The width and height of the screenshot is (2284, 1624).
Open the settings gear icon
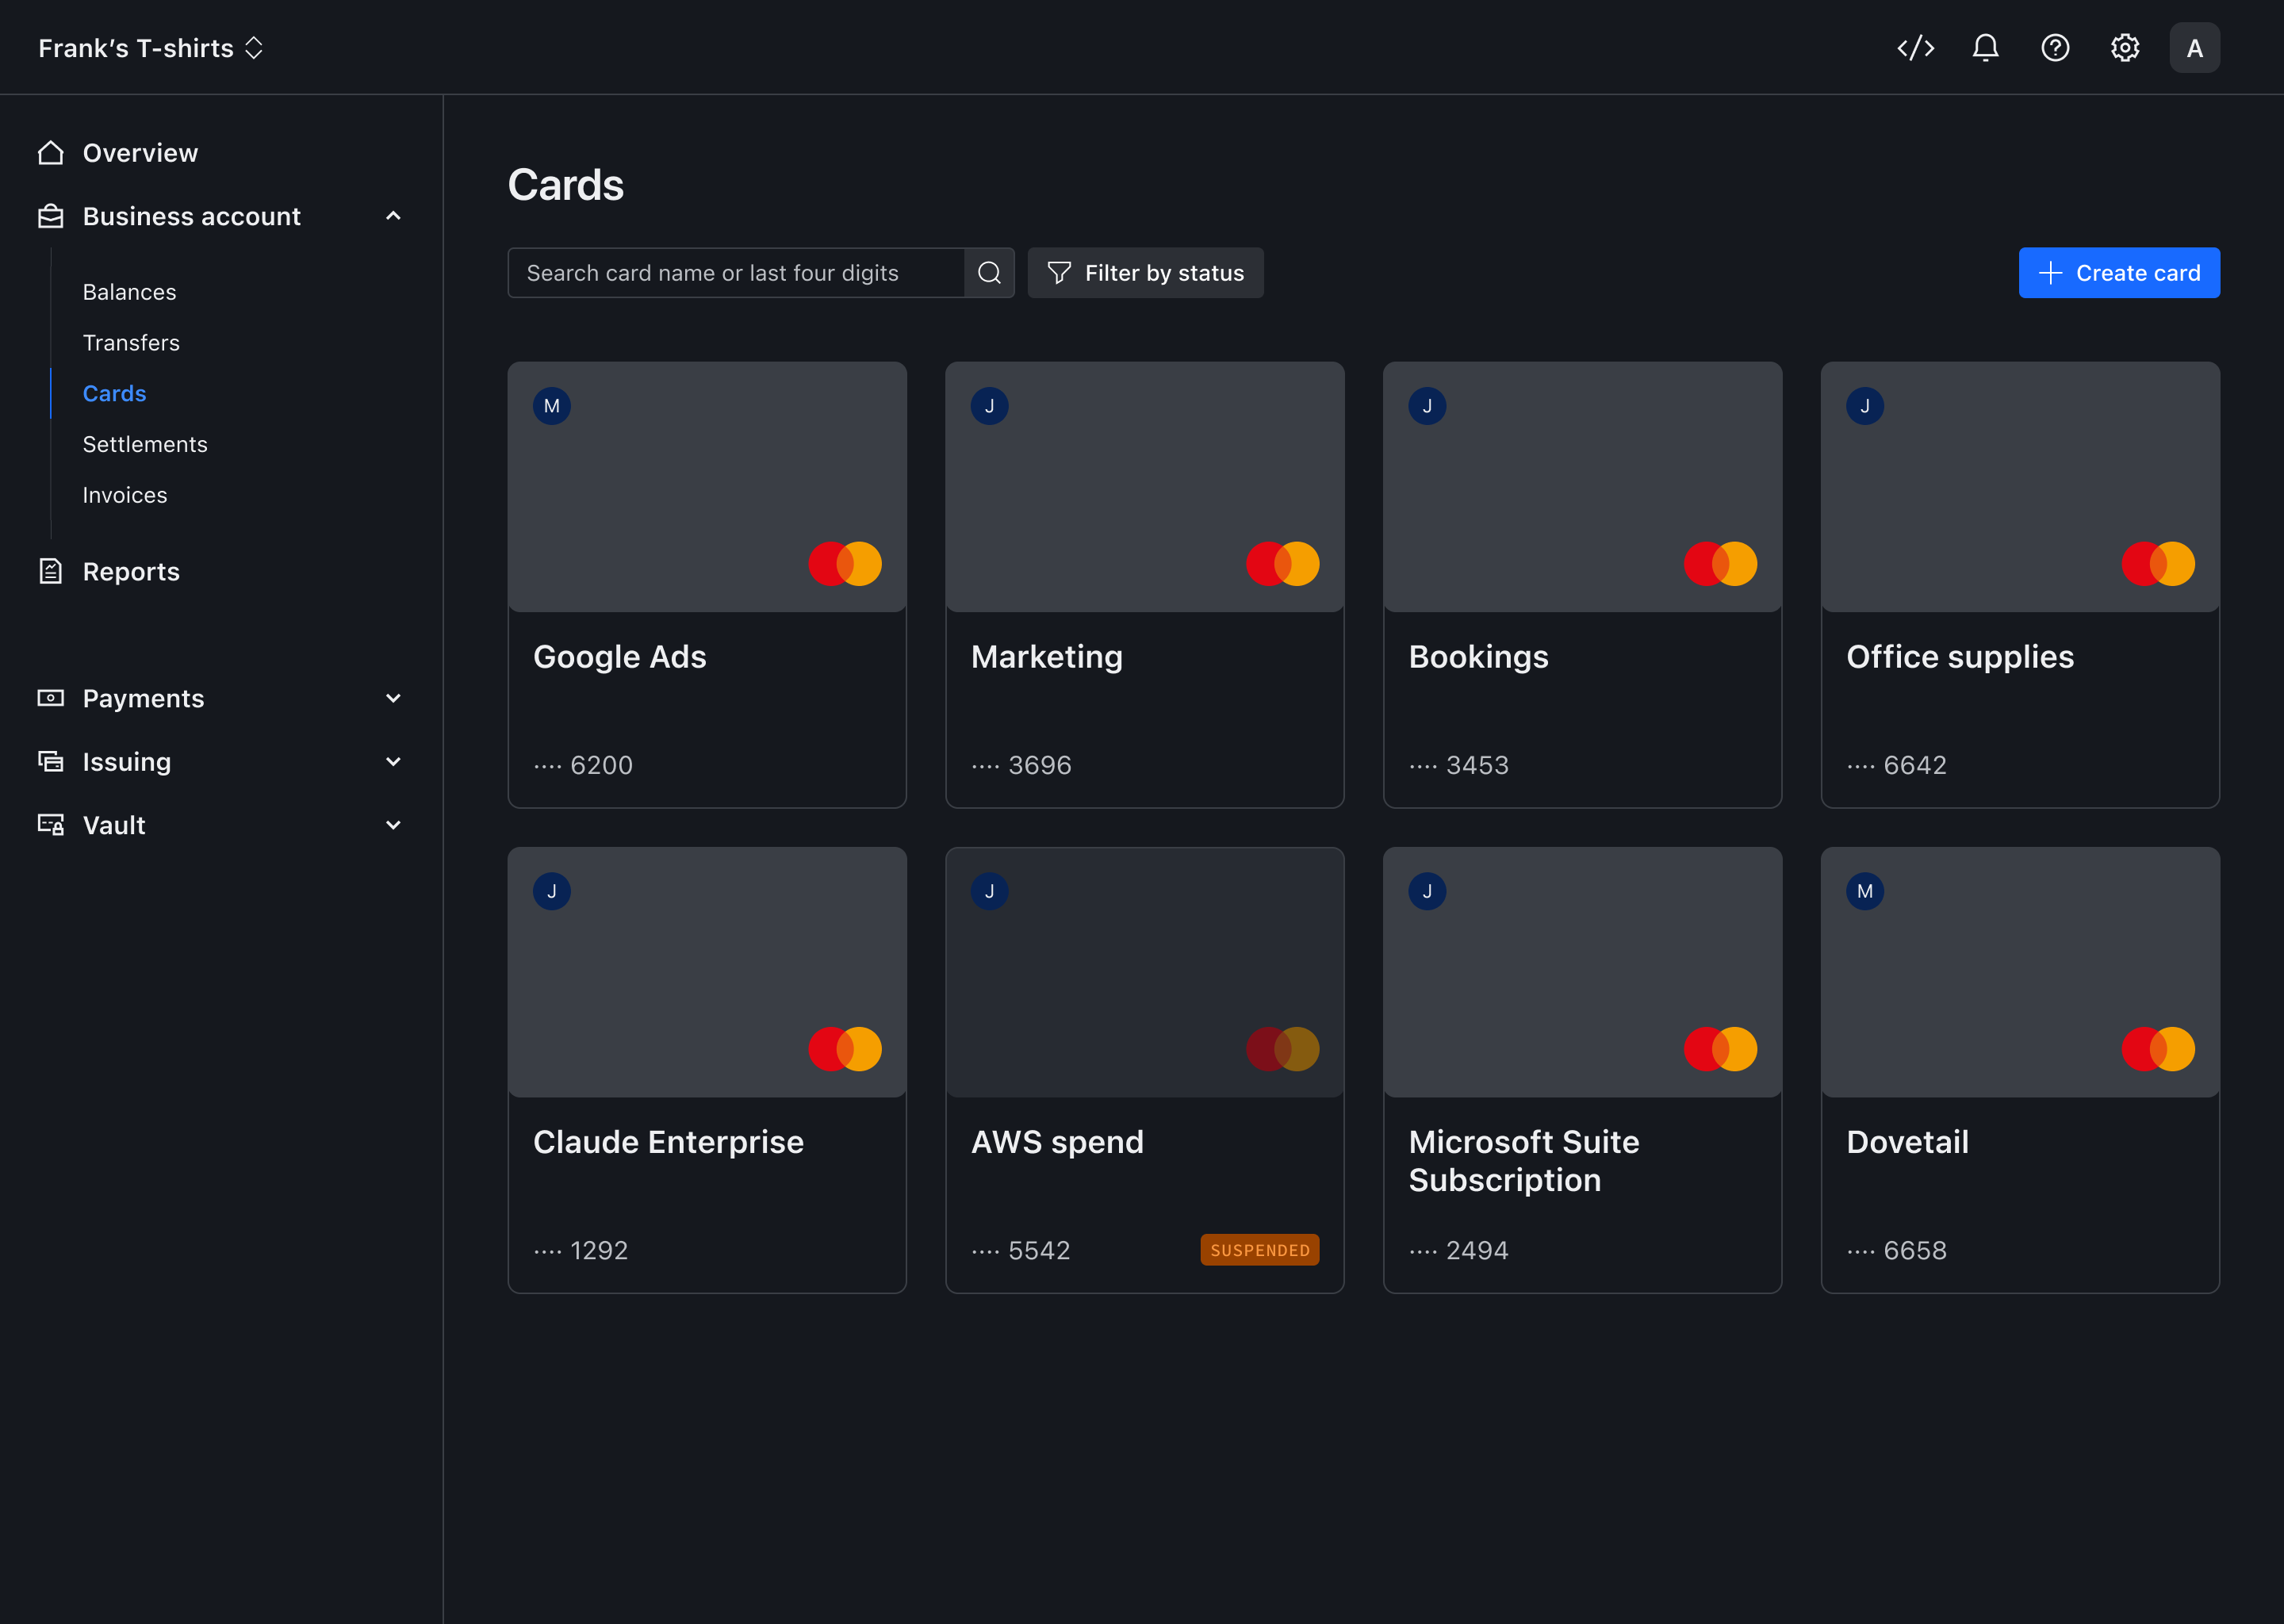(x=2125, y=48)
